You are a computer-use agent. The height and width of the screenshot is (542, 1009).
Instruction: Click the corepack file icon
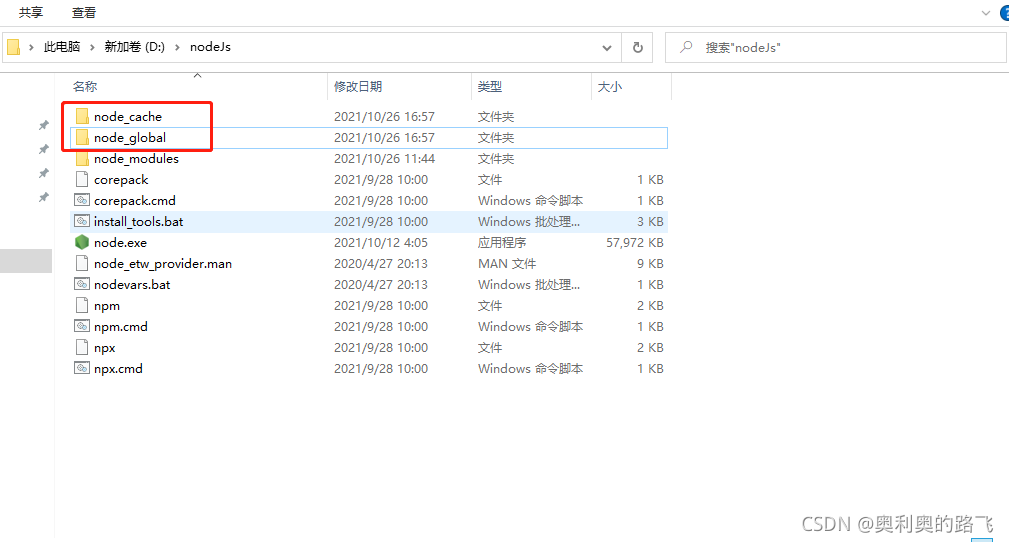[82, 180]
